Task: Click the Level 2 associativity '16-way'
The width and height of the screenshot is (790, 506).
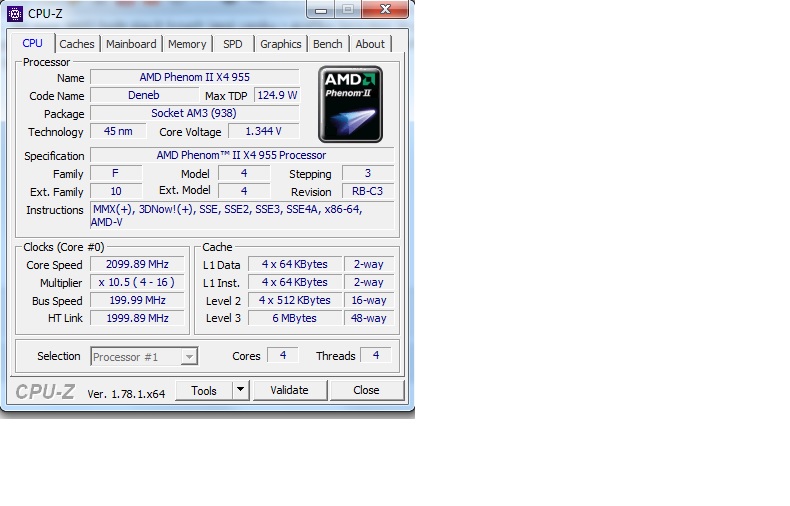Action: pyautogui.click(x=369, y=300)
